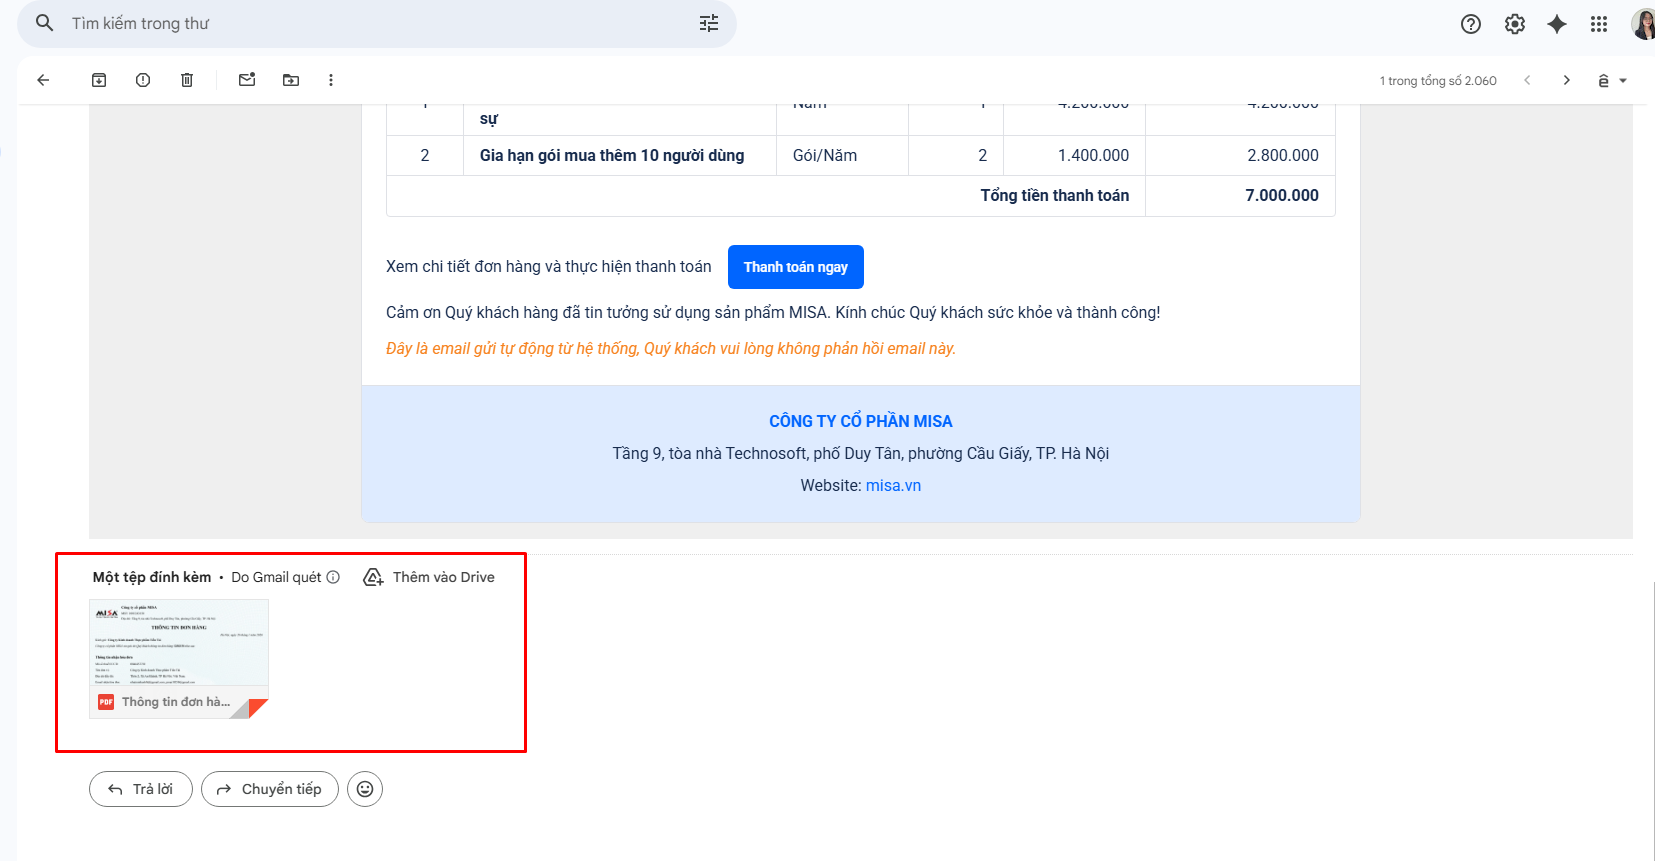The height and width of the screenshot is (861, 1655).
Task: Click the search magnifier icon
Action: pos(44,23)
